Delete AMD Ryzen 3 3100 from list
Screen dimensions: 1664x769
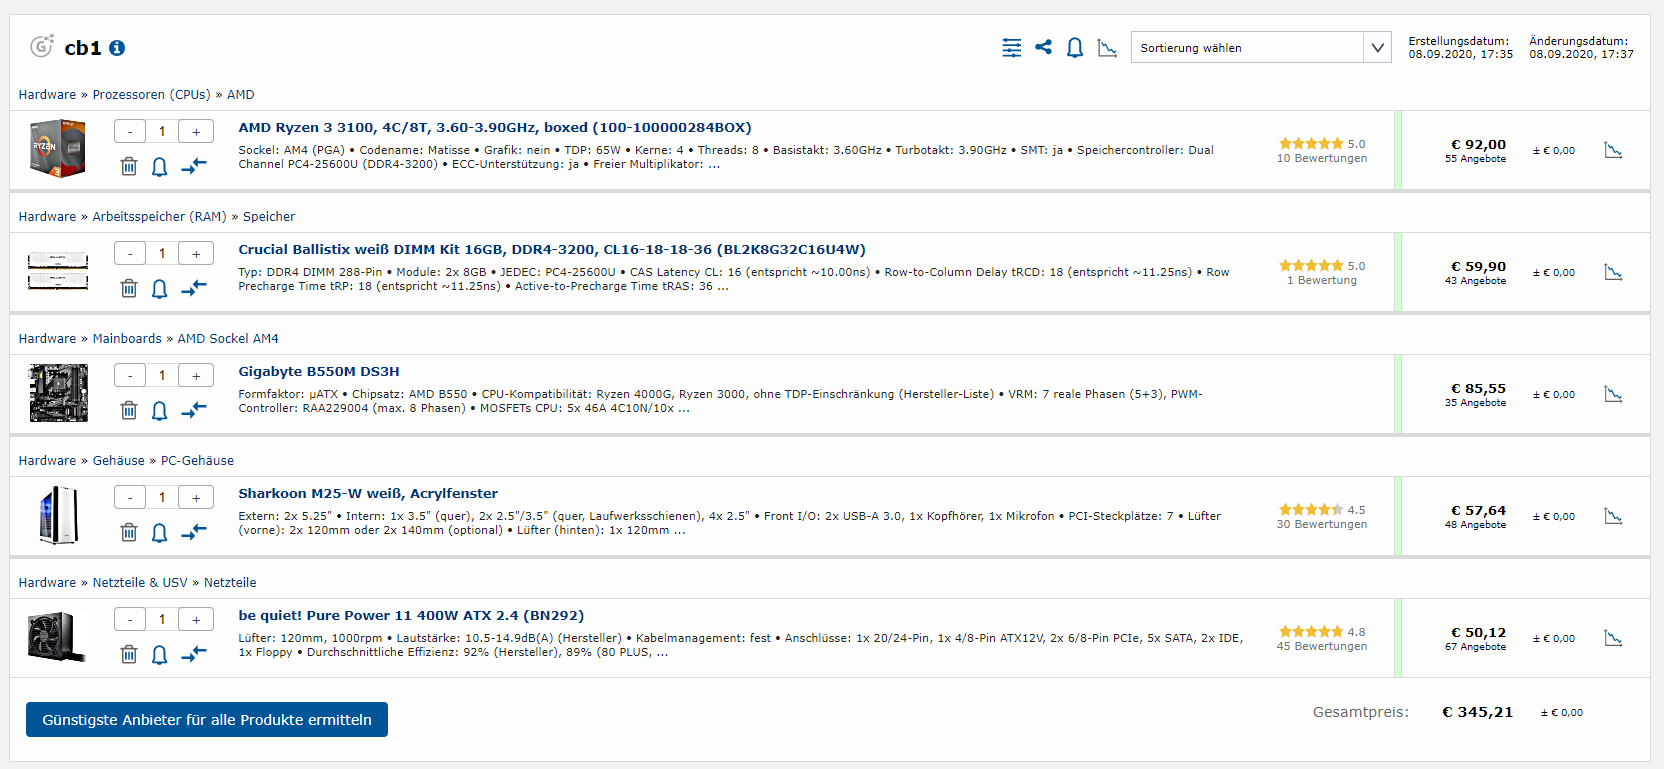(x=129, y=166)
